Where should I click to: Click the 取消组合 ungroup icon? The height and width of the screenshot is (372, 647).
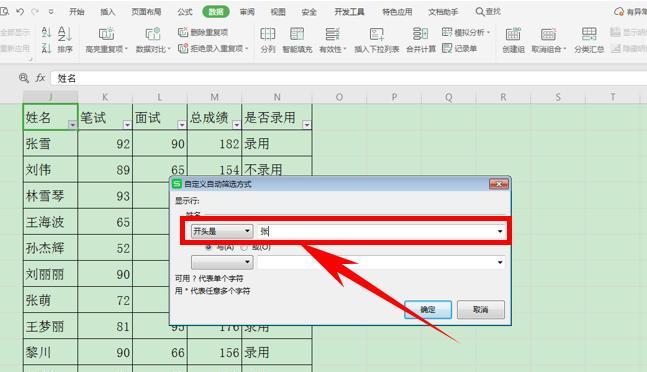pos(548,34)
